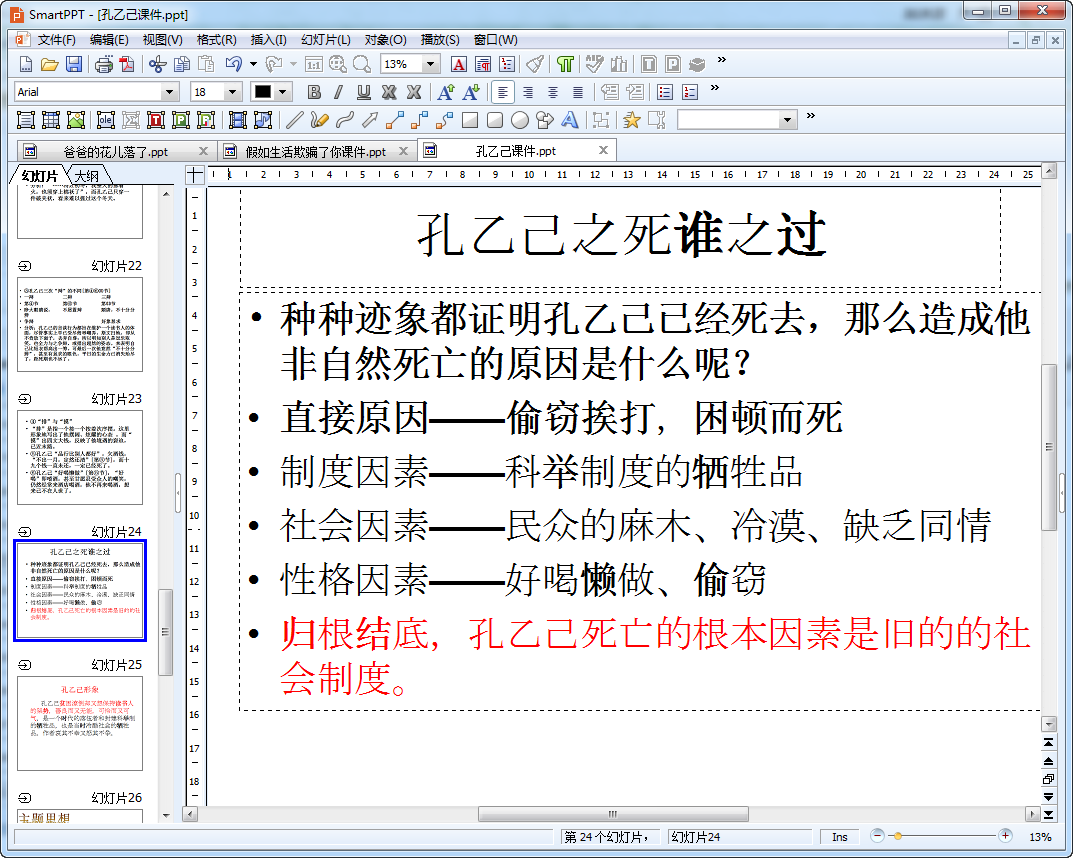Undo the last action with the Undo arrow
The width and height of the screenshot is (1073, 858).
point(233,64)
